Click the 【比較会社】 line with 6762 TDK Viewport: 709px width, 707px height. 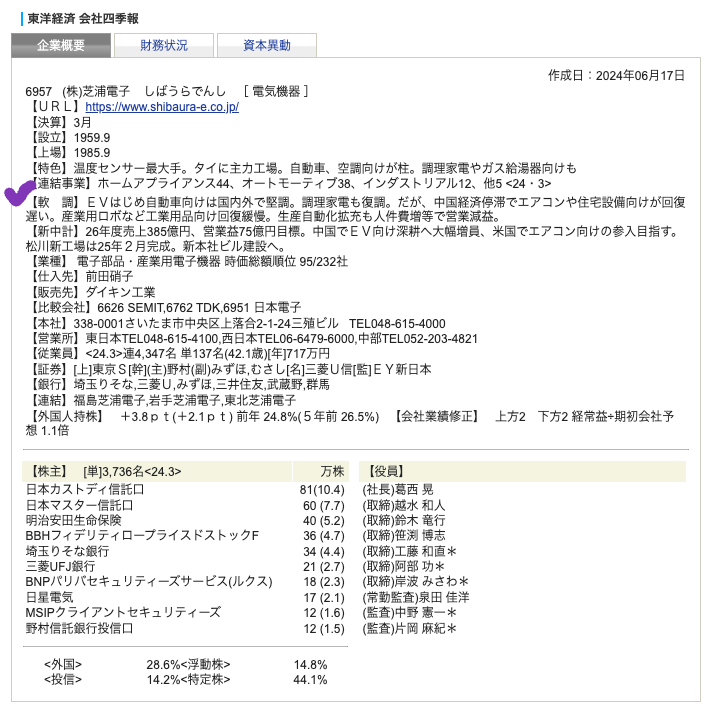163,307
